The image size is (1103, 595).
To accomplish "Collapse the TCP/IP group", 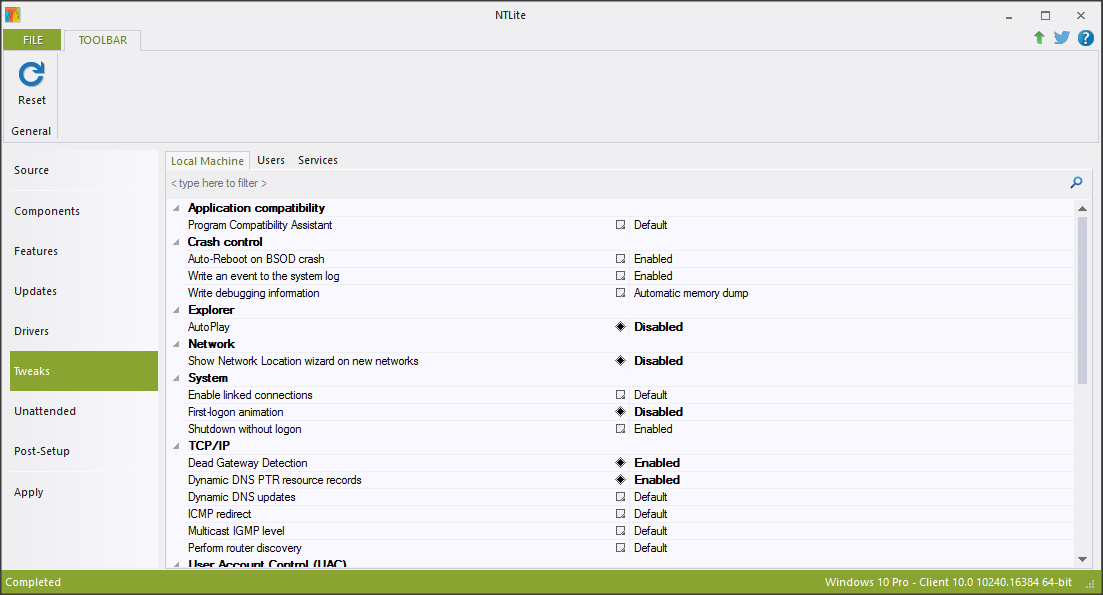I will coord(177,446).
